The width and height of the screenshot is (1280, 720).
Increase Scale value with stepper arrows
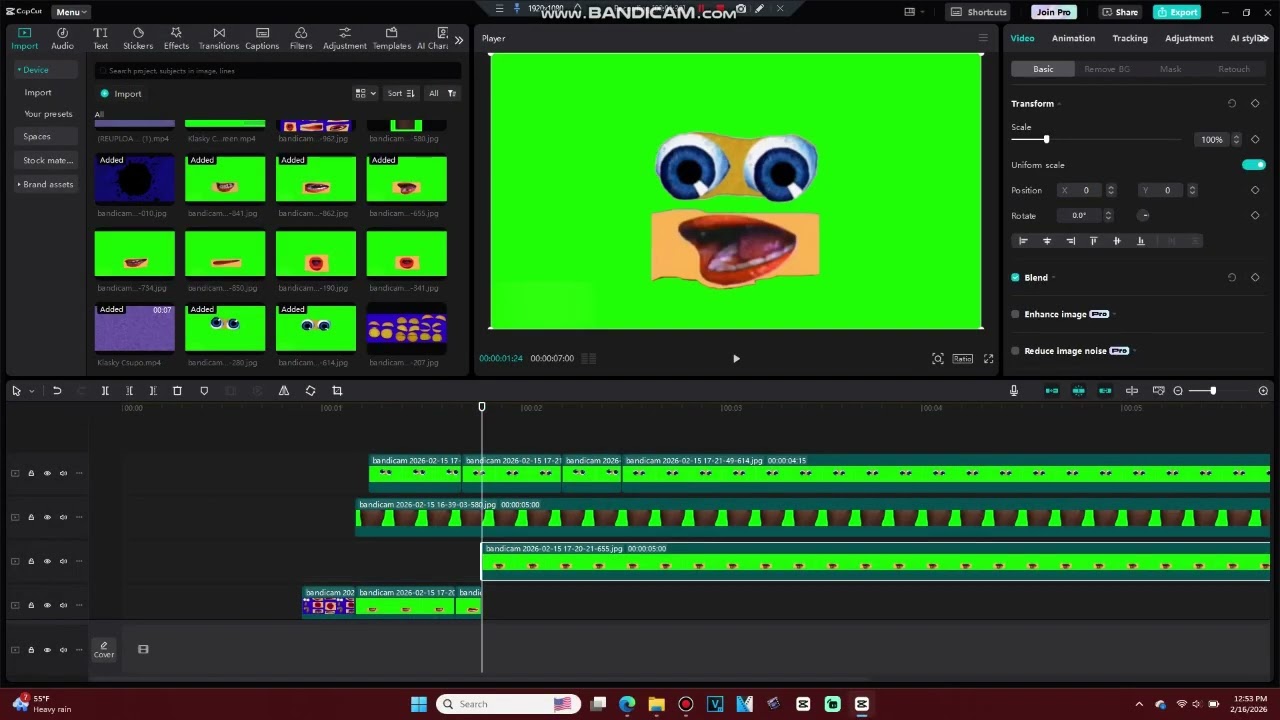(1236, 139)
